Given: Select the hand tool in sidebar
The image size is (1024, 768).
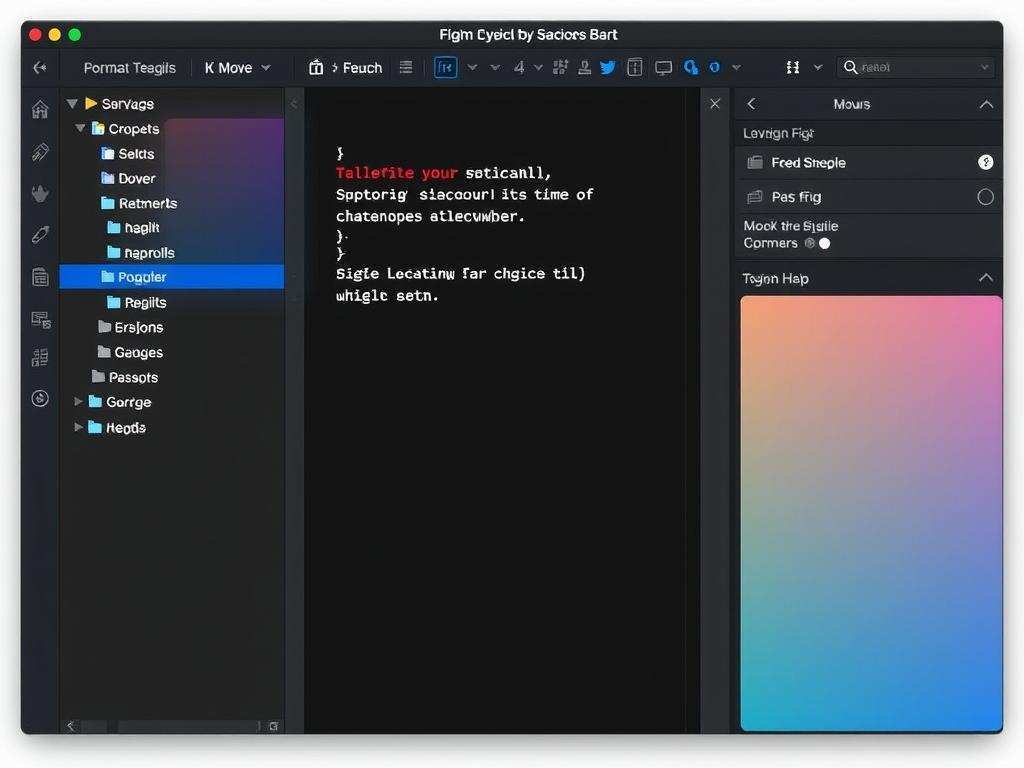Looking at the screenshot, I should (x=40, y=193).
